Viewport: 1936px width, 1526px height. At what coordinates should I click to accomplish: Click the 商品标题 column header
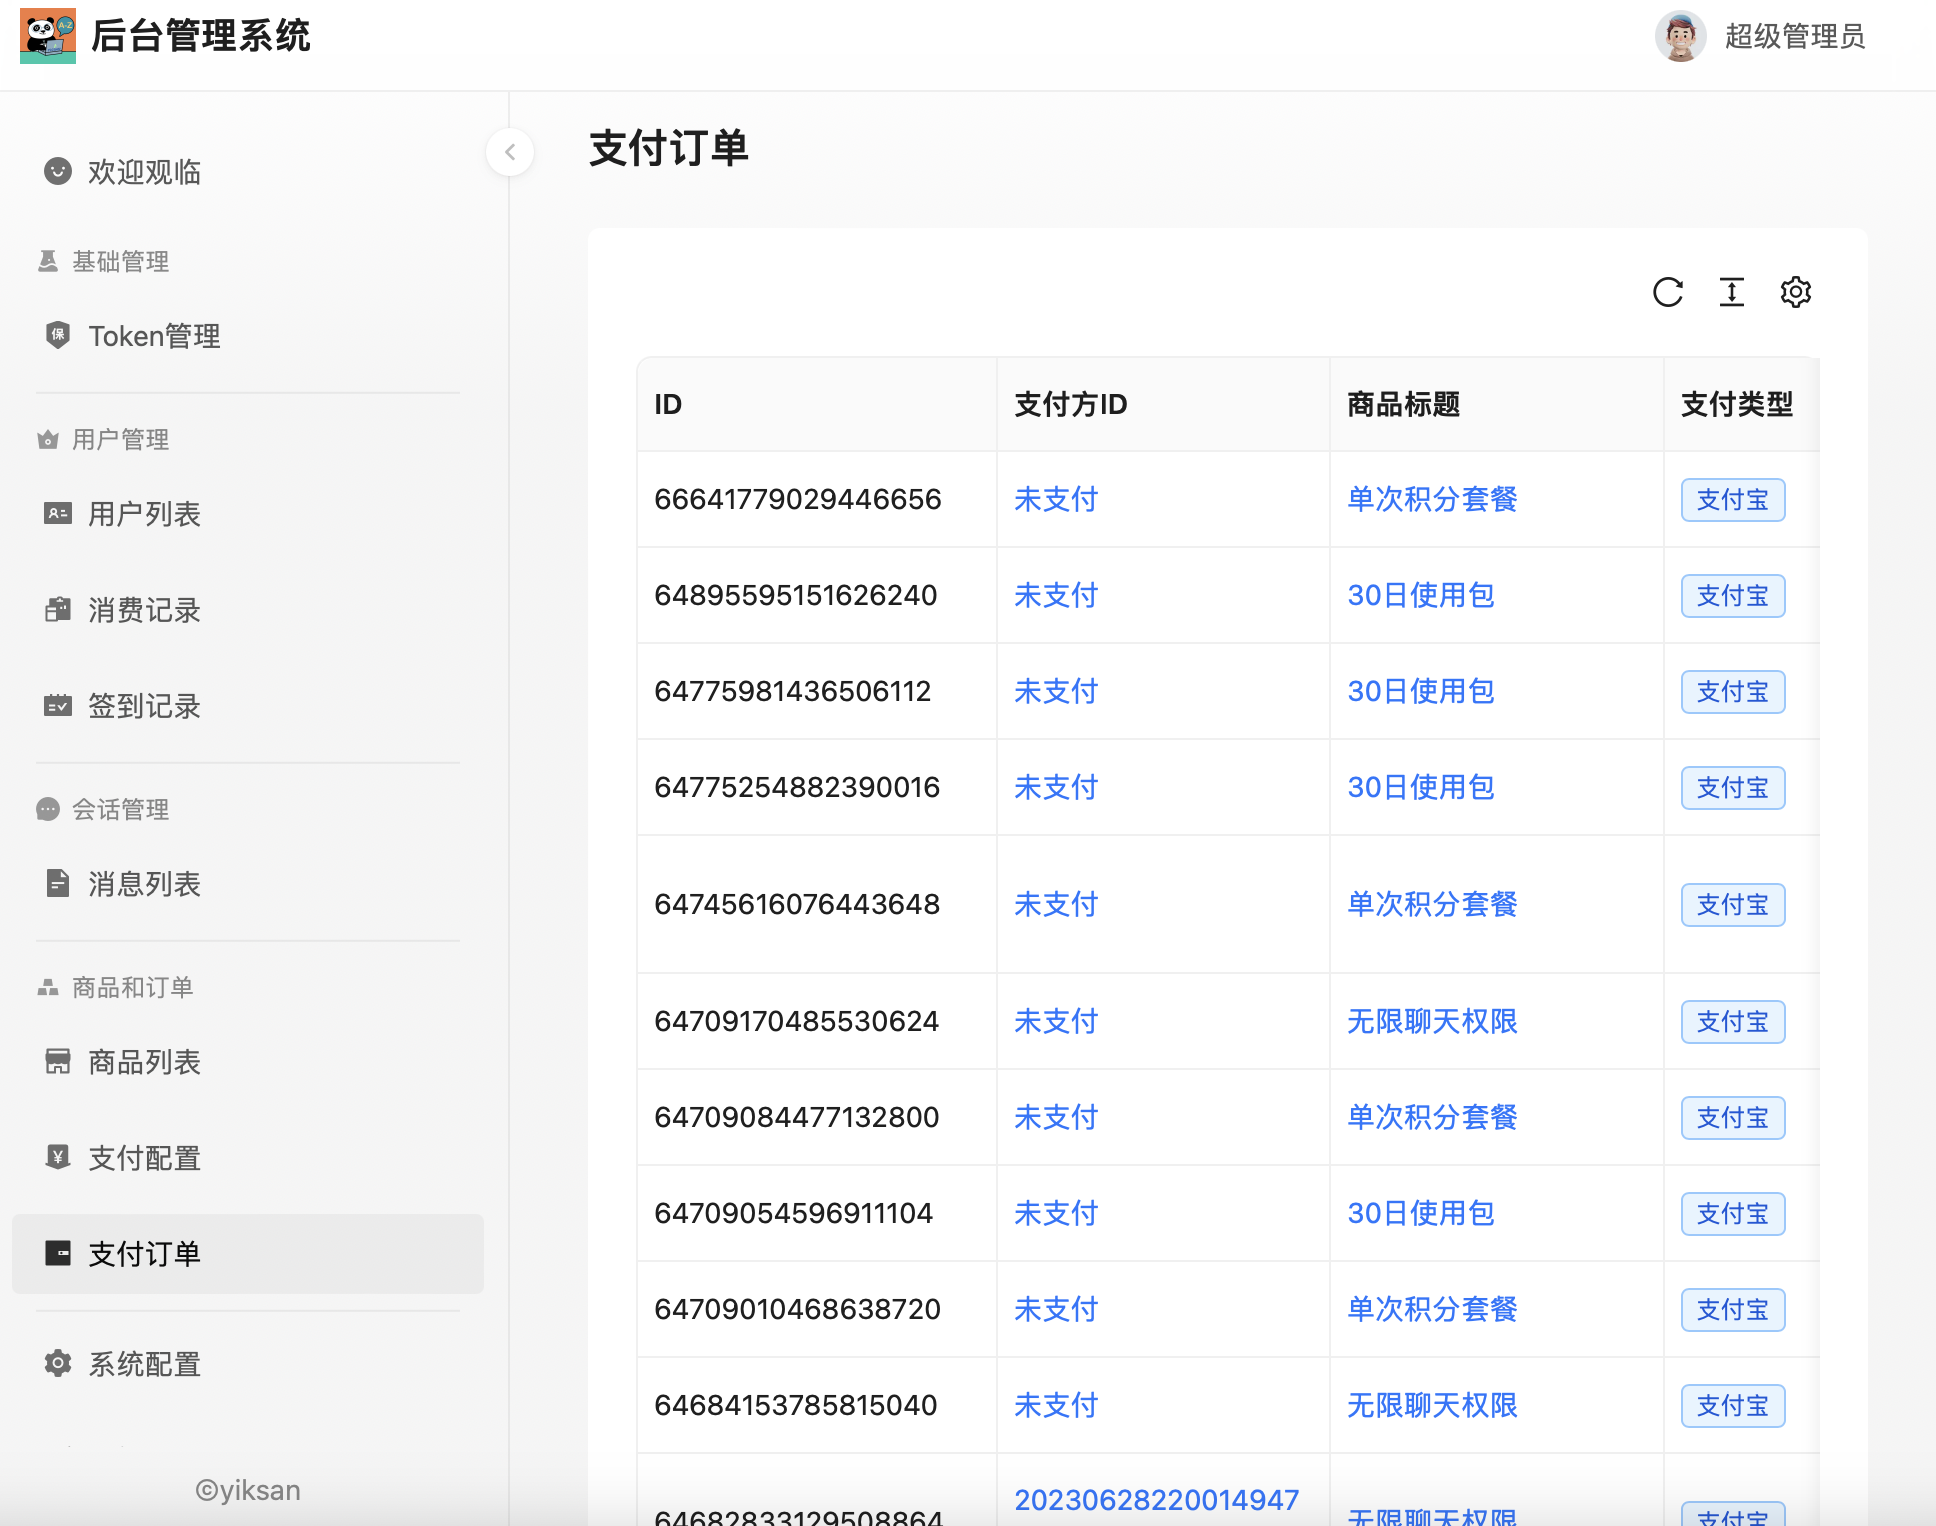(1496, 404)
